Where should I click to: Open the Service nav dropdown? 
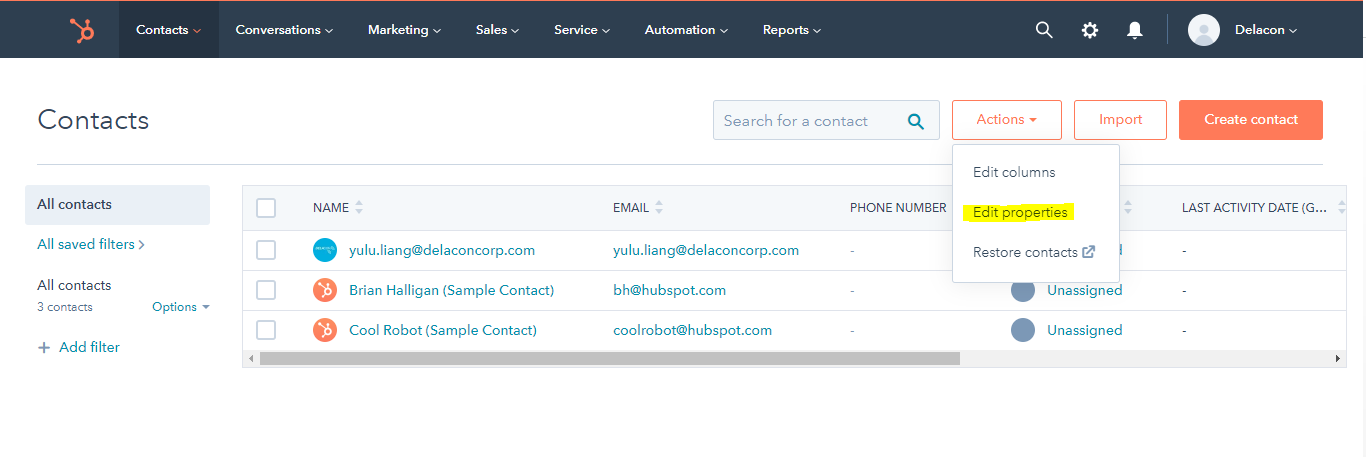click(x=582, y=30)
